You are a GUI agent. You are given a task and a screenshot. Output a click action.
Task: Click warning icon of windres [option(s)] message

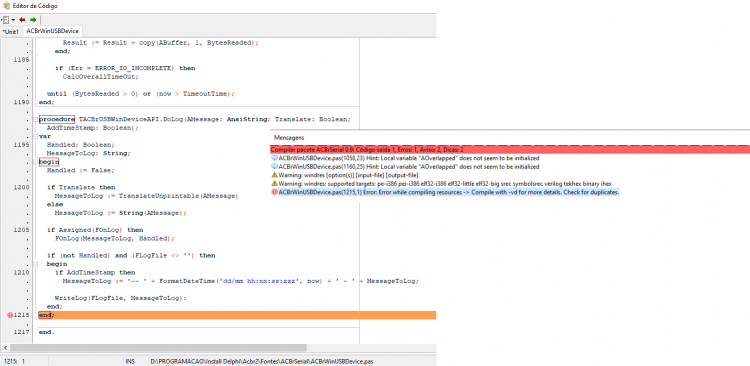[275, 175]
